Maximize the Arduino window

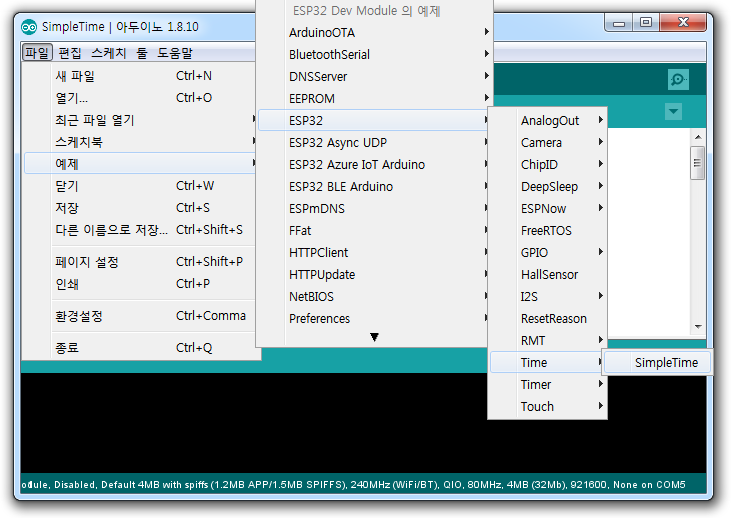[646, 22]
